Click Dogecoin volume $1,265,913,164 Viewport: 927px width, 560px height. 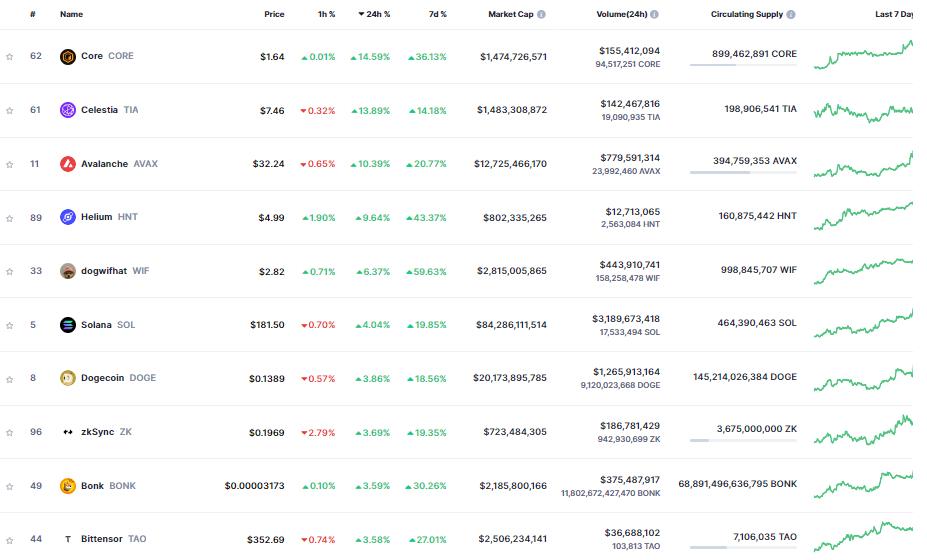pyautogui.click(x=627, y=372)
